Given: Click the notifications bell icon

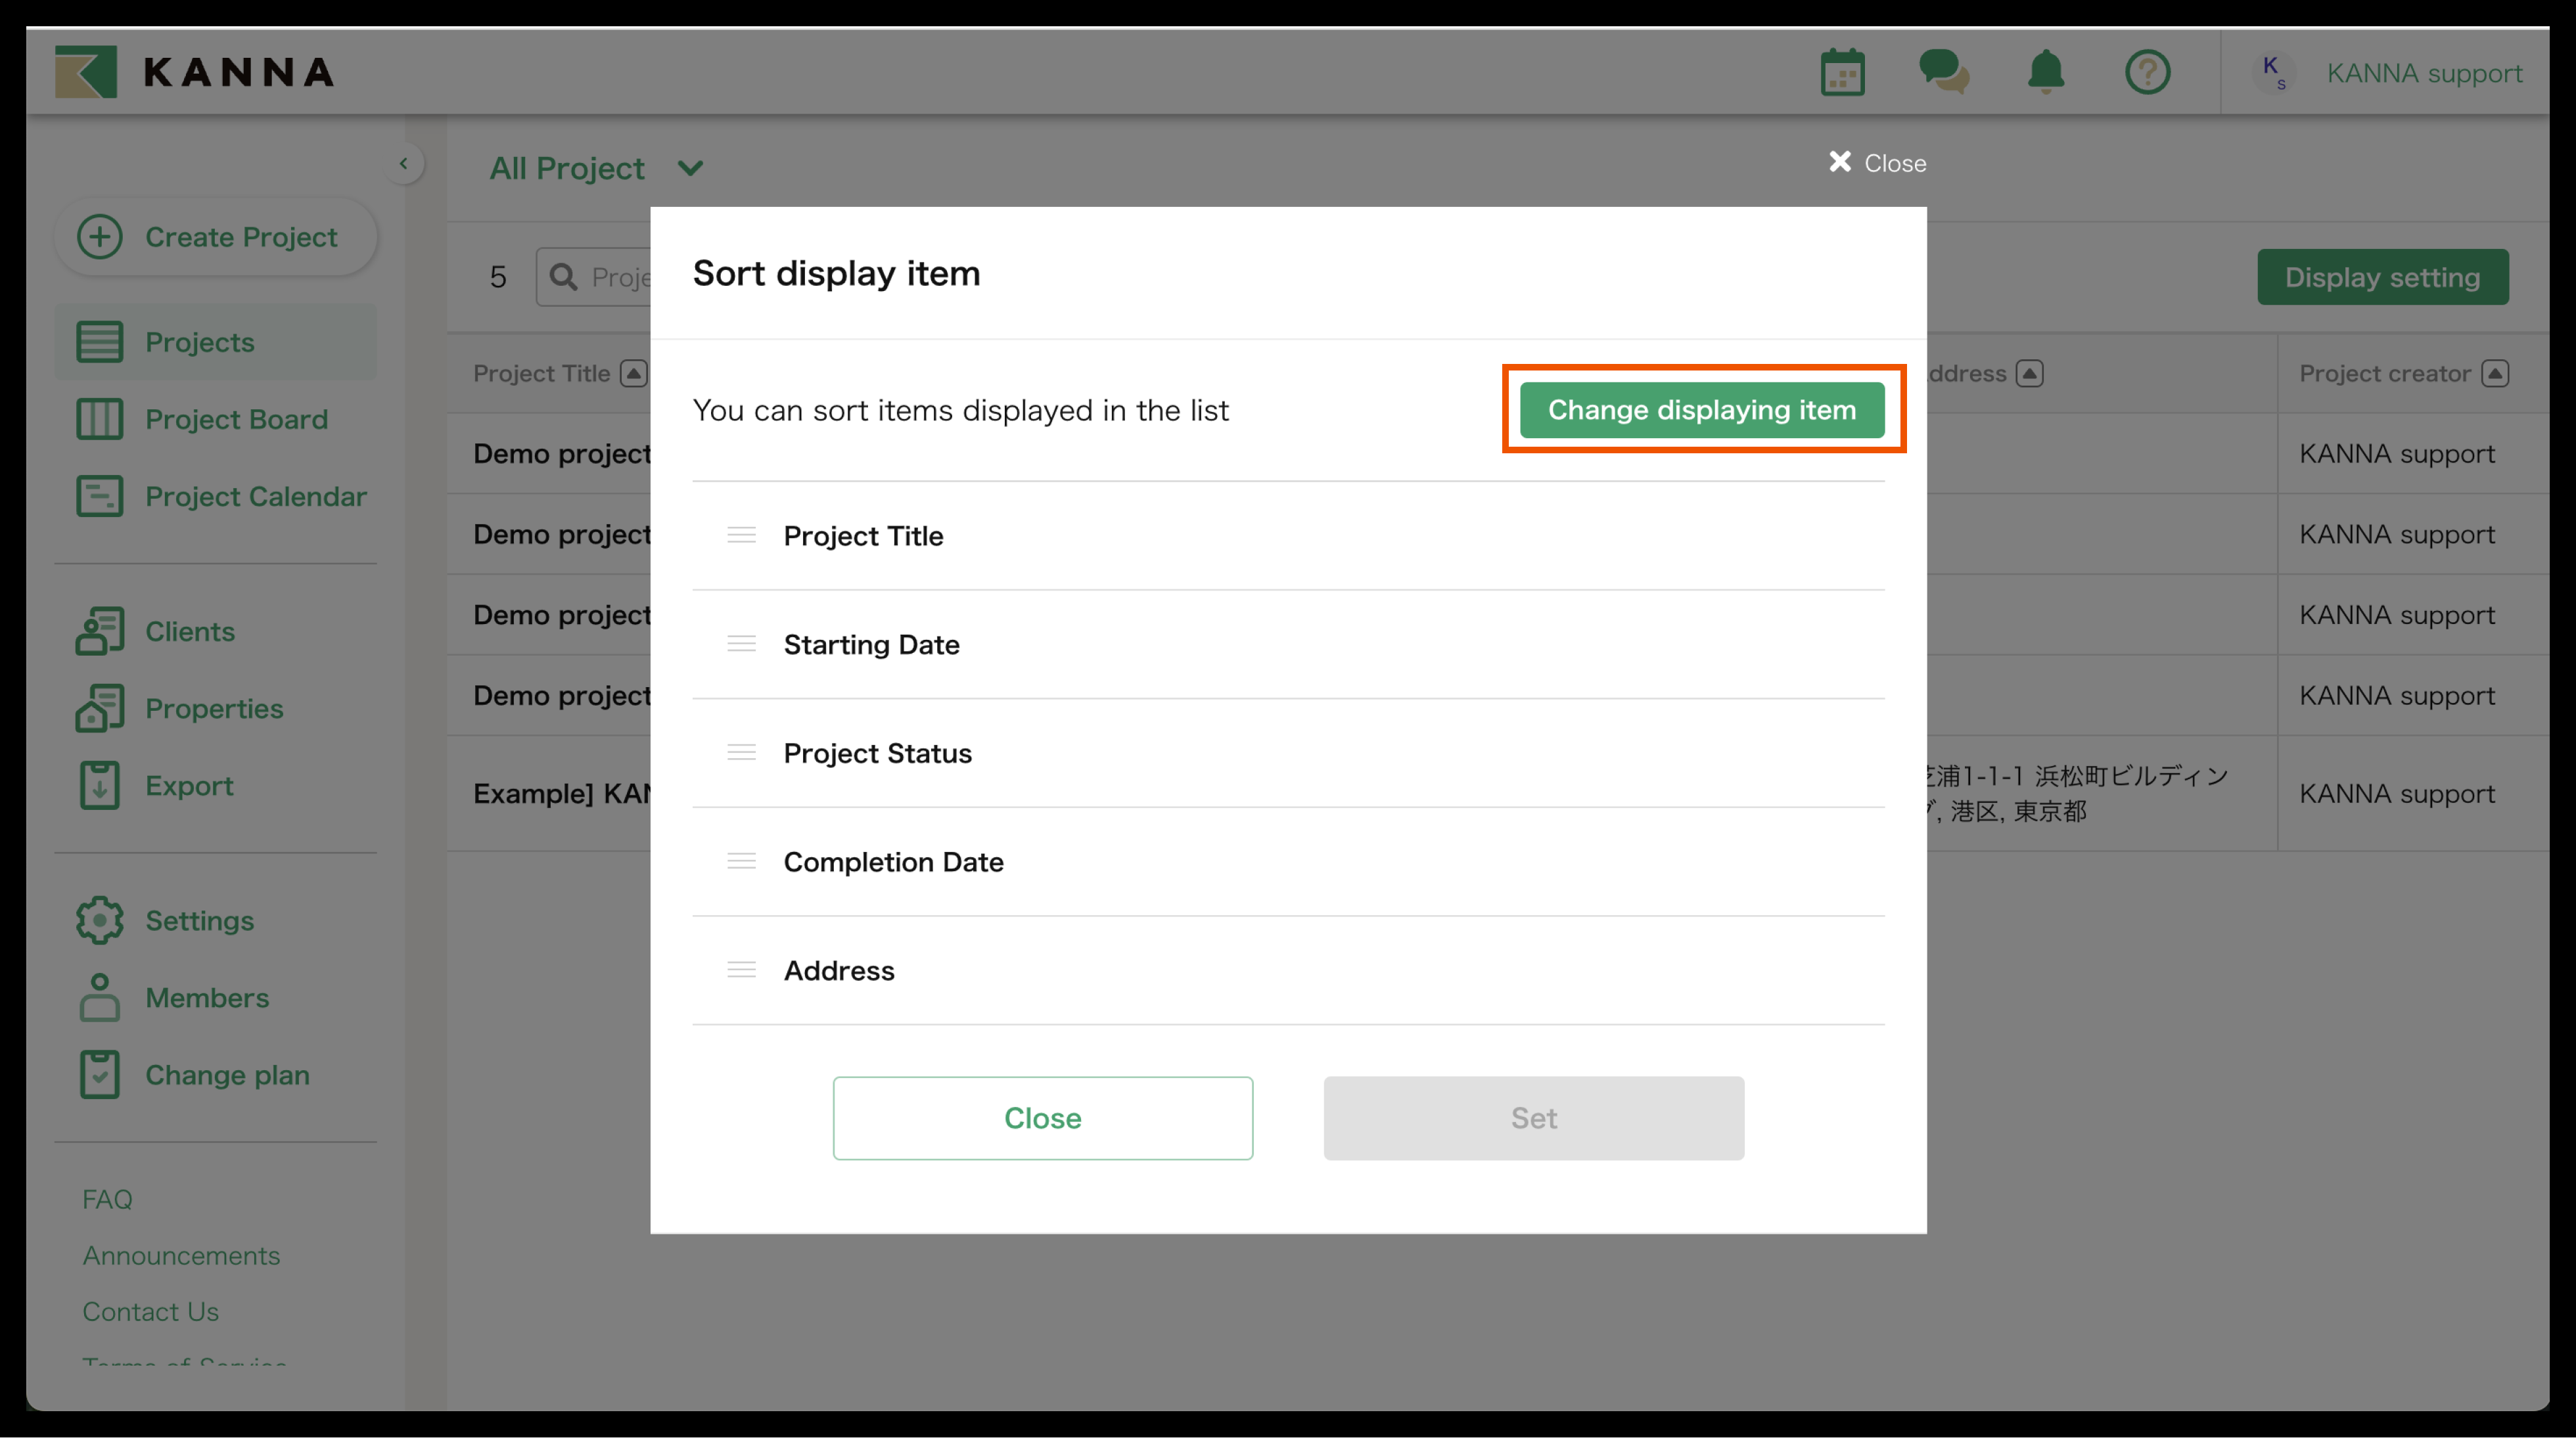Looking at the screenshot, I should pyautogui.click(x=2046, y=72).
